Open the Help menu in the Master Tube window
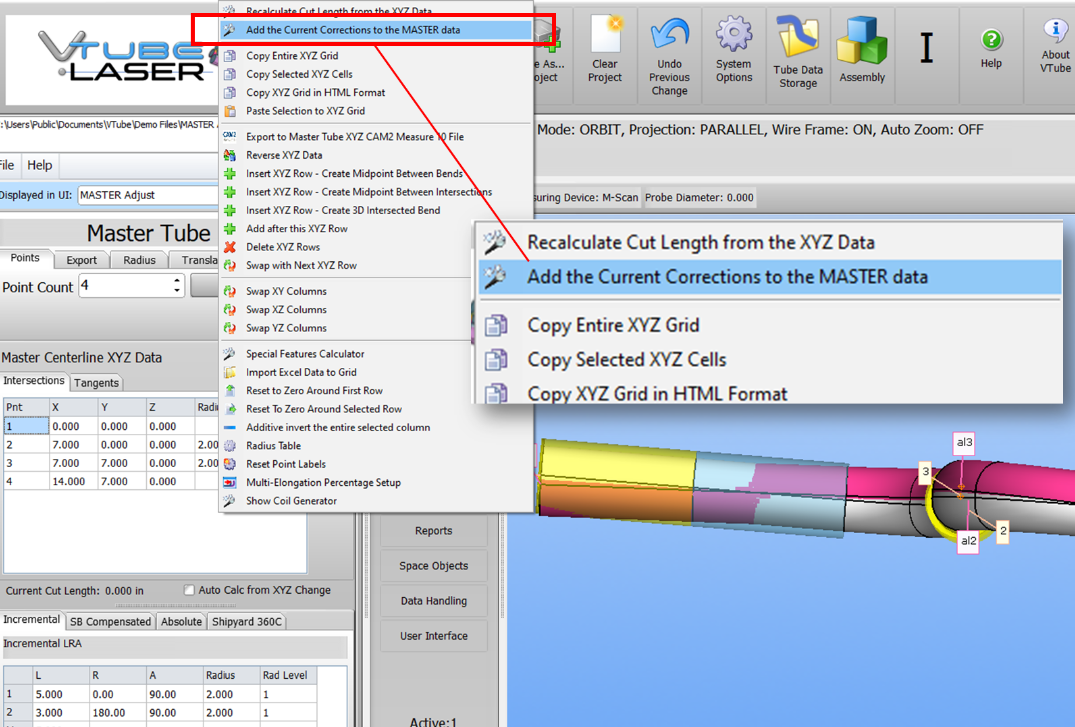Screen dimensions: 1075x727 40,165
